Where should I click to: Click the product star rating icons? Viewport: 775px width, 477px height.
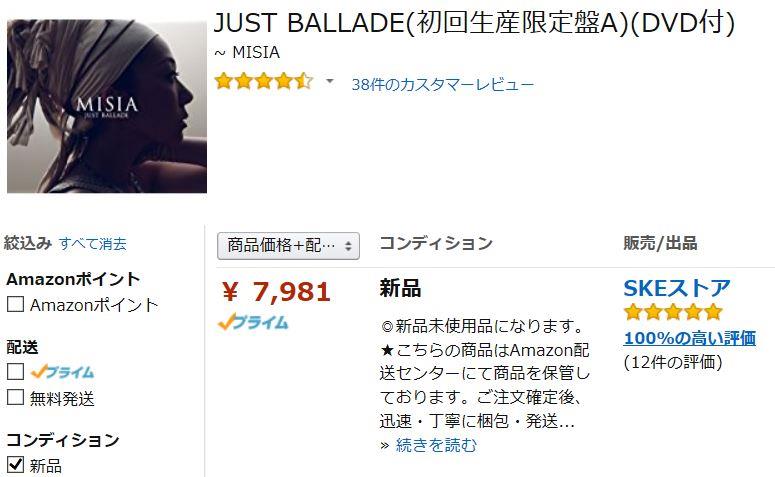(x=264, y=81)
